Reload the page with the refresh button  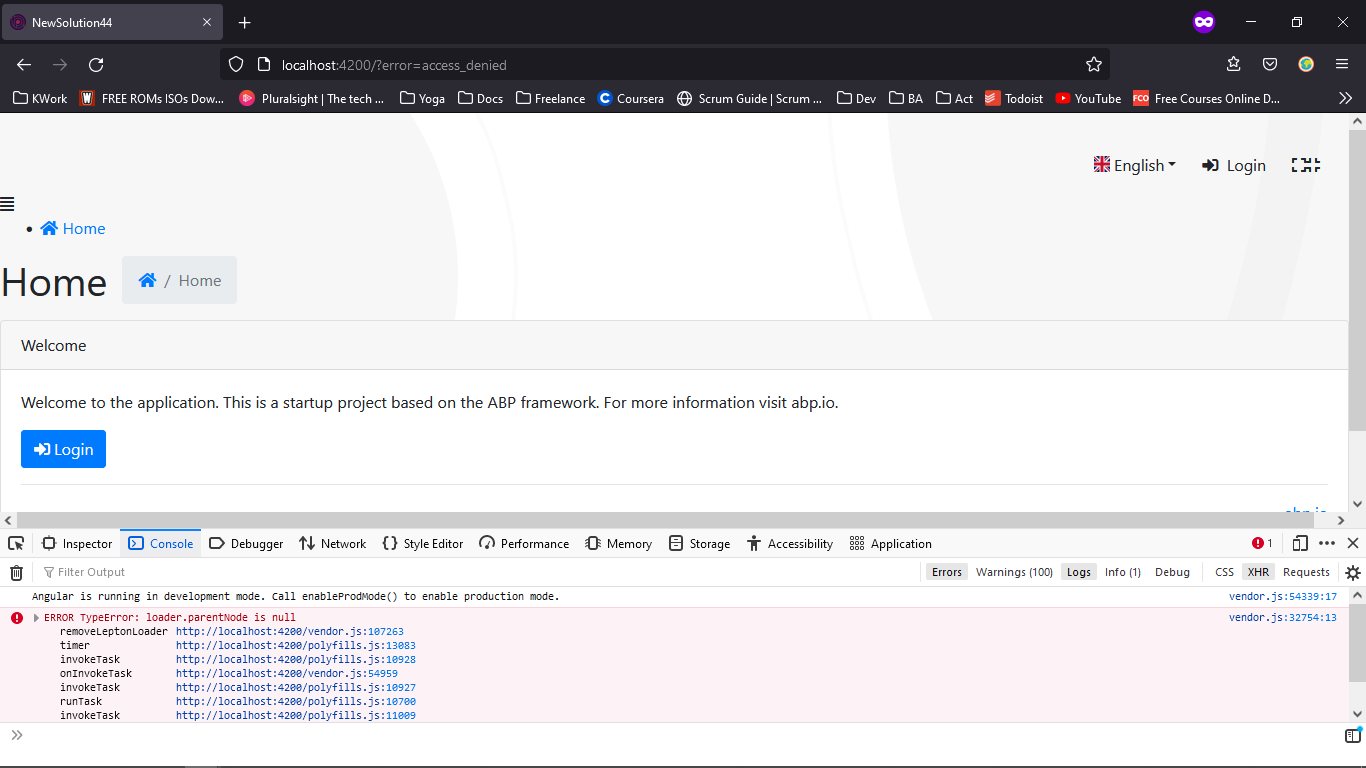click(96, 65)
